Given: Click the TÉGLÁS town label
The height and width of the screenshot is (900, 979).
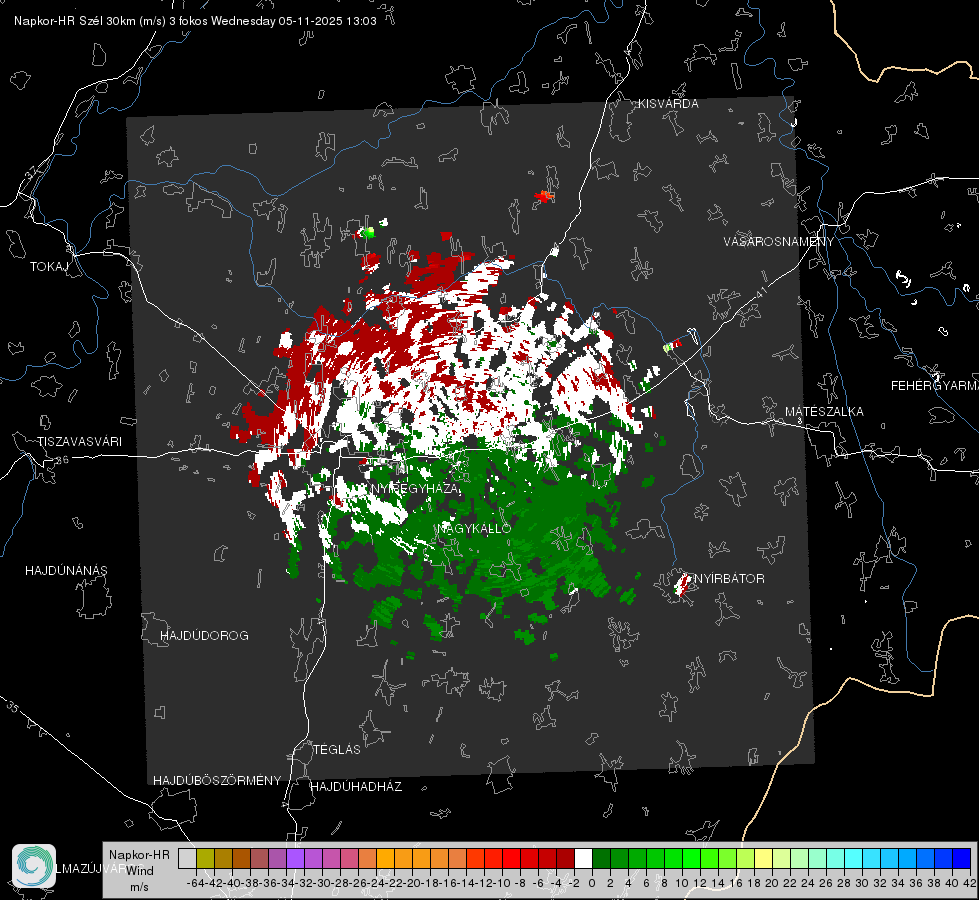Looking at the screenshot, I should click(x=337, y=750).
